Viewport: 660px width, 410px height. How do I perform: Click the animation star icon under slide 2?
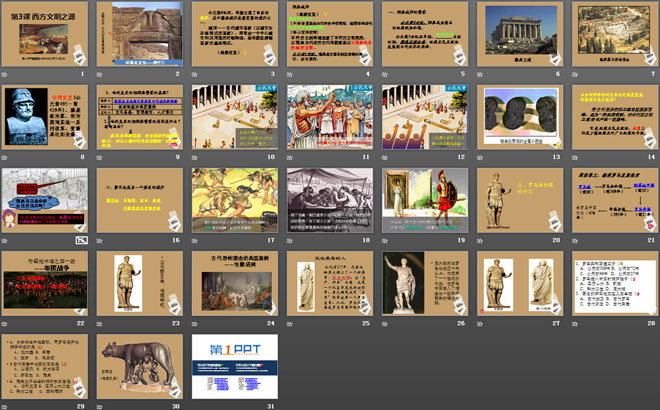[x=100, y=74]
